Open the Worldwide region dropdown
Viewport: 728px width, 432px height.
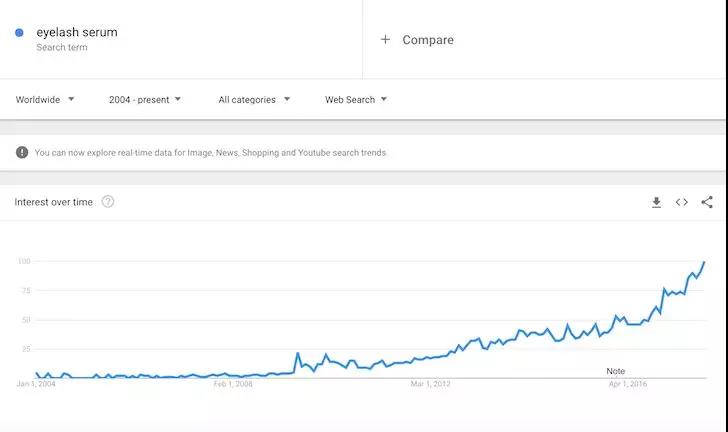coord(45,99)
